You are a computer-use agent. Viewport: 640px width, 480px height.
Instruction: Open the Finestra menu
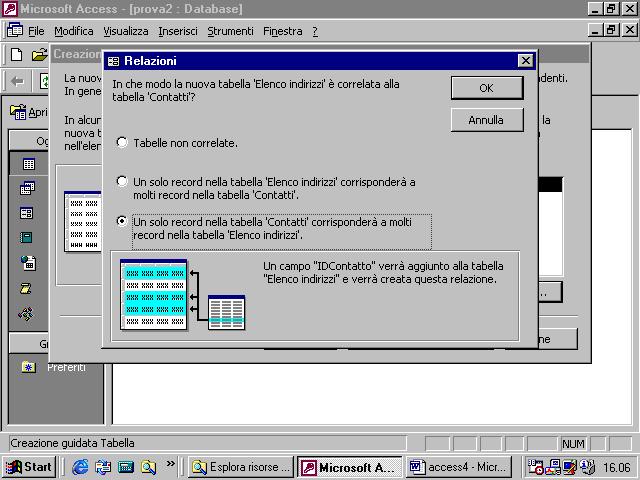coord(282,31)
